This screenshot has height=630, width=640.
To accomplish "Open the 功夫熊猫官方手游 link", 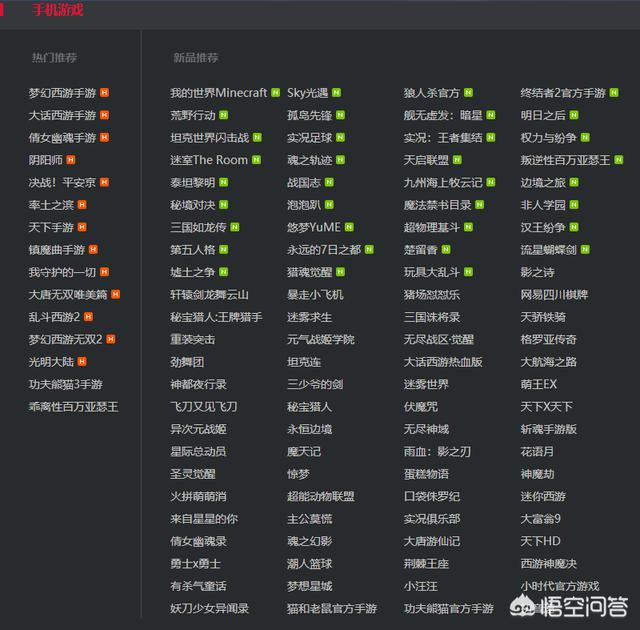I will click(449, 608).
